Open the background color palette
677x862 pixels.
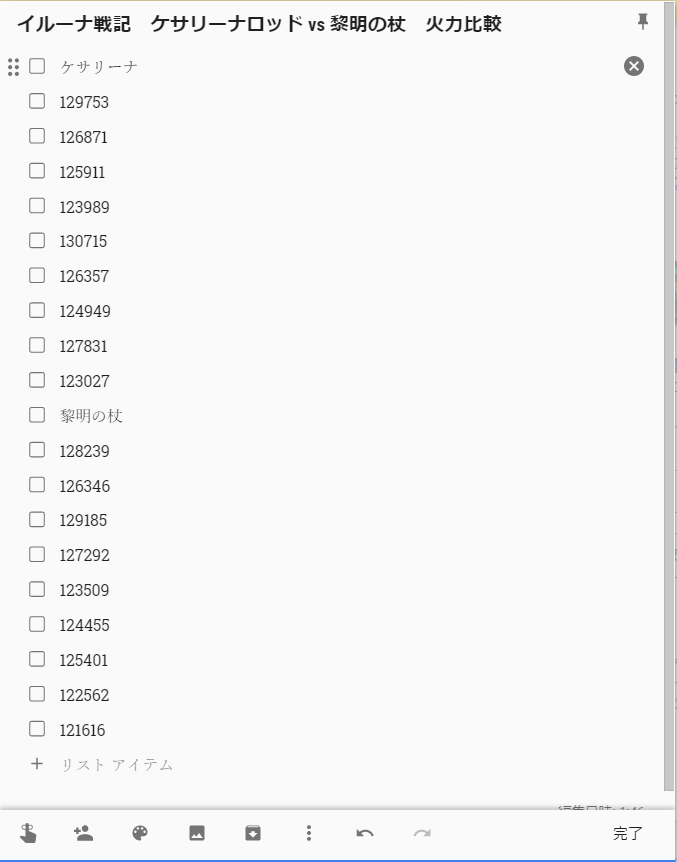[140, 833]
